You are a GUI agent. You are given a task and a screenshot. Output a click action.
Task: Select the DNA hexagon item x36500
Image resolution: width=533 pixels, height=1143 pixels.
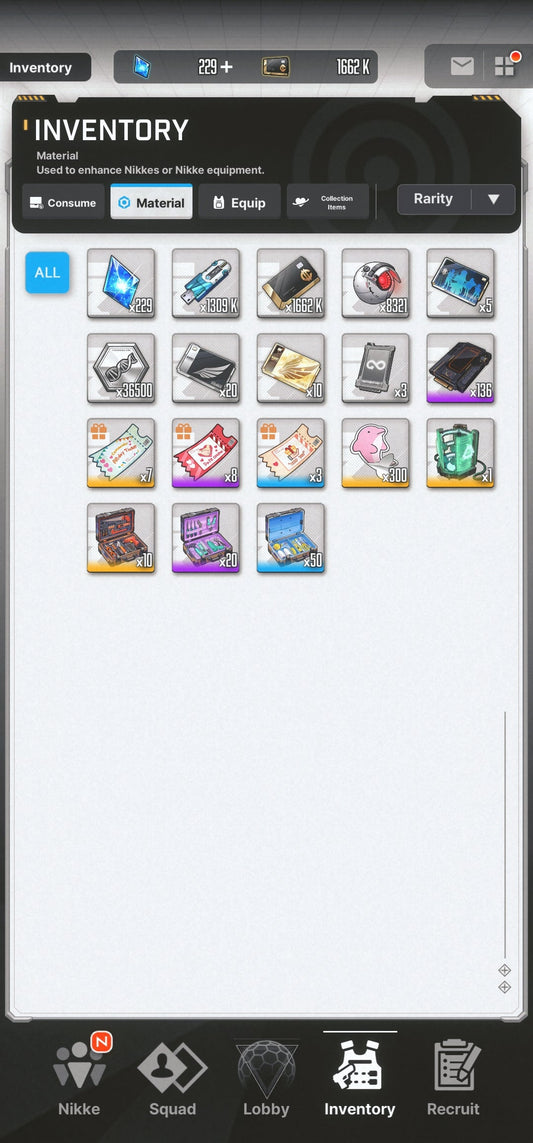(121, 368)
